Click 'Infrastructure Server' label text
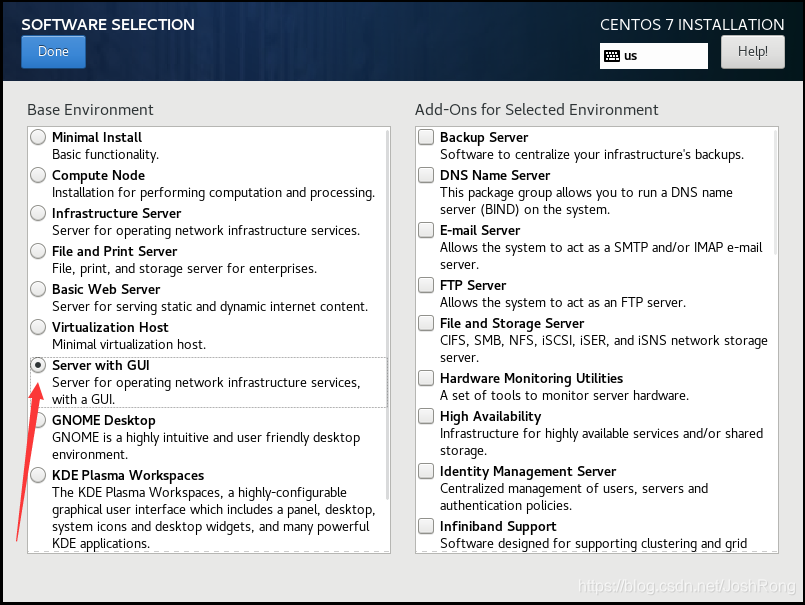The image size is (805, 605). click(x=117, y=213)
